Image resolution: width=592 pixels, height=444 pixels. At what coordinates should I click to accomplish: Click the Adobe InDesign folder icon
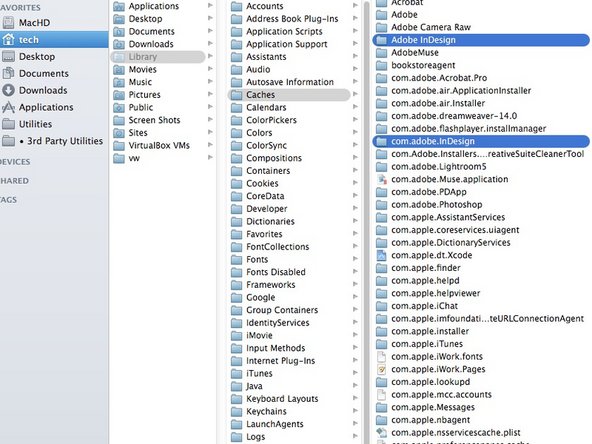pos(382,40)
